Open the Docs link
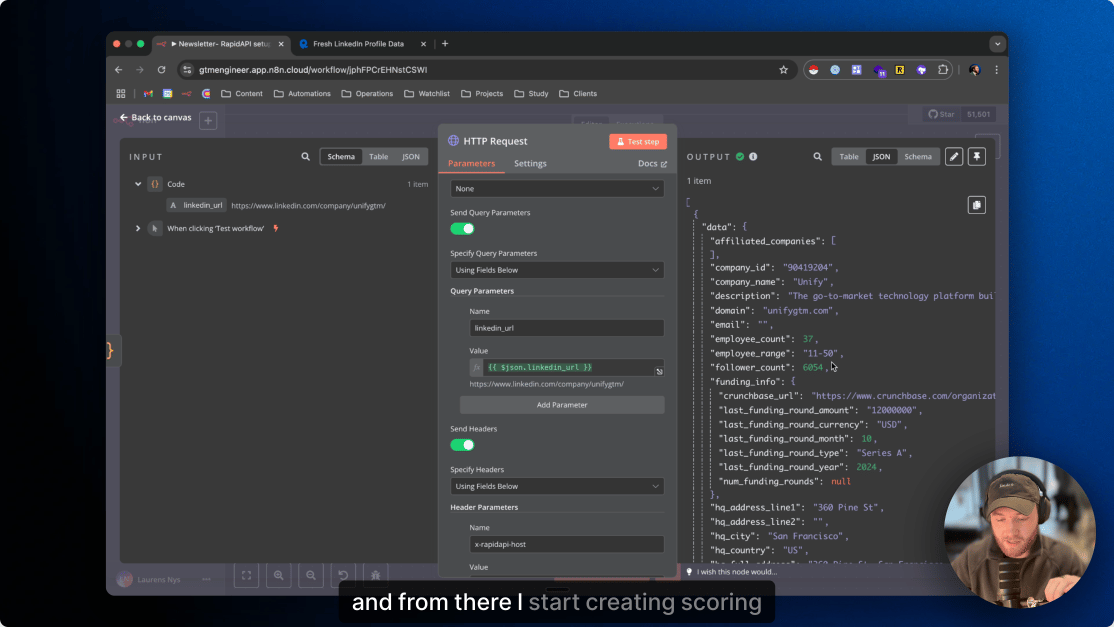This screenshot has height=627, width=1114. 652,164
